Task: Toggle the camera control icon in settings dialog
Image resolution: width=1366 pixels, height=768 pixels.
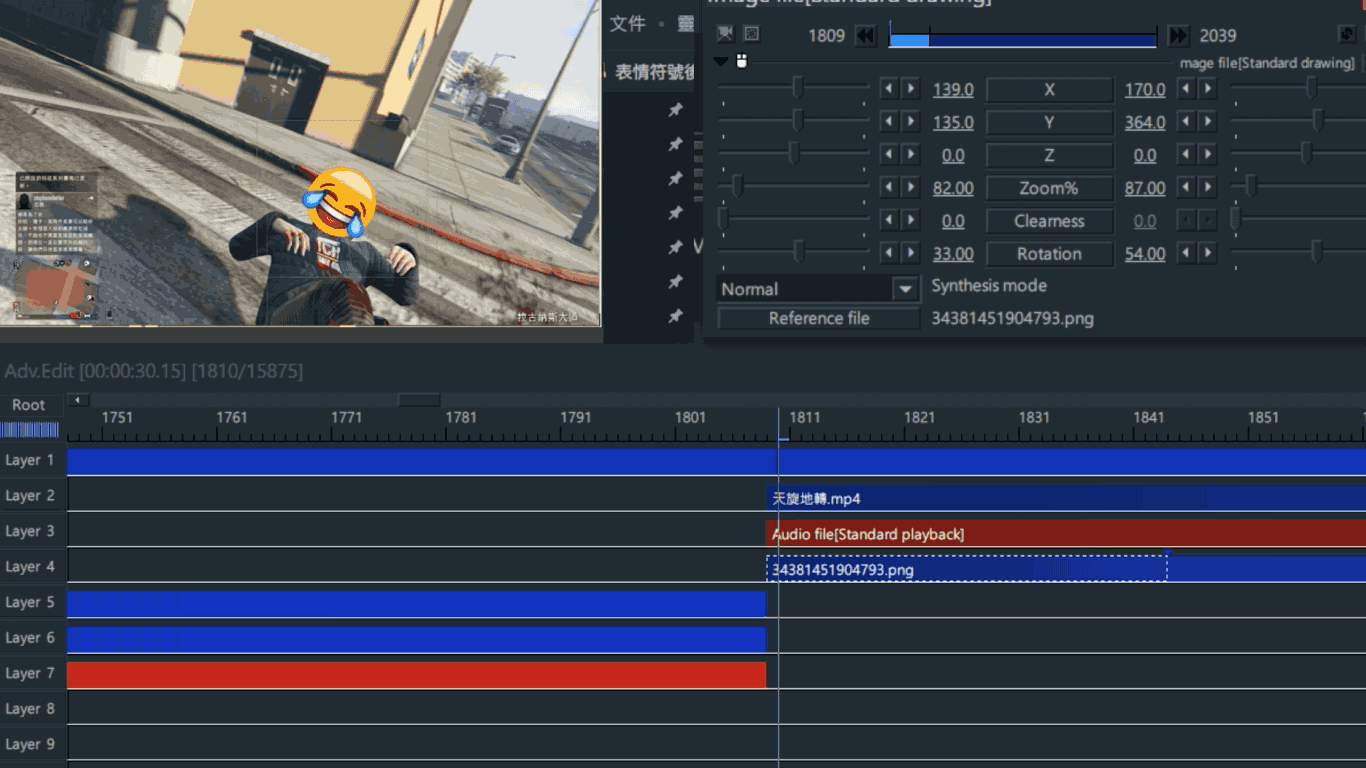Action: pos(726,34)
